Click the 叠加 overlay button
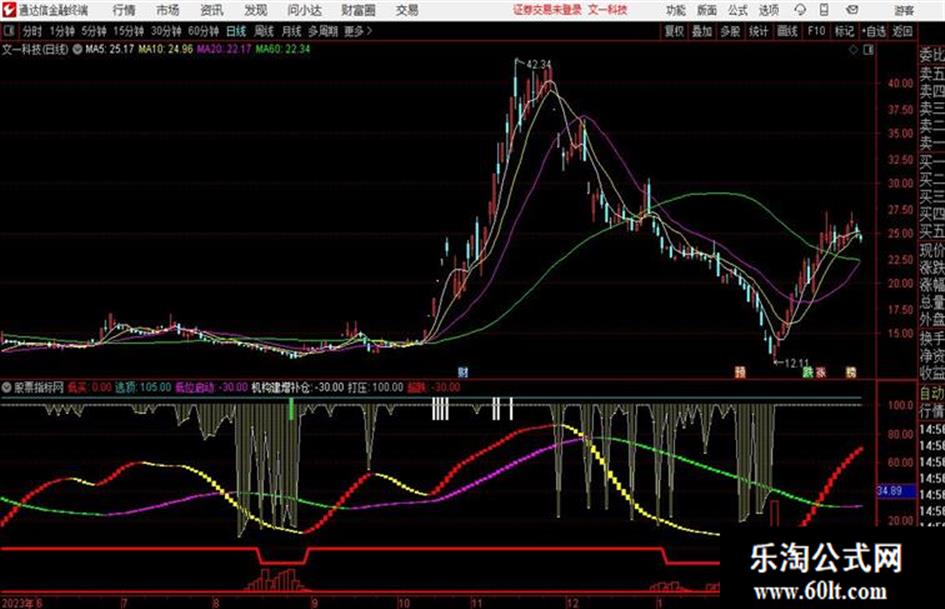 click(702, 31)
